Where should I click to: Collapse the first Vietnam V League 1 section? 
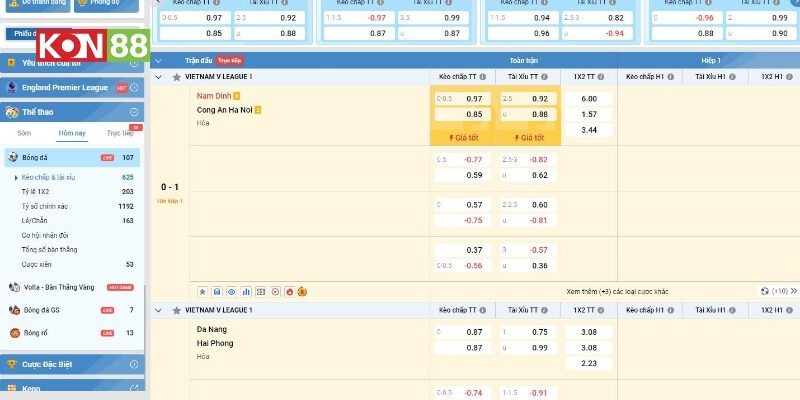[x=158, y=77]
